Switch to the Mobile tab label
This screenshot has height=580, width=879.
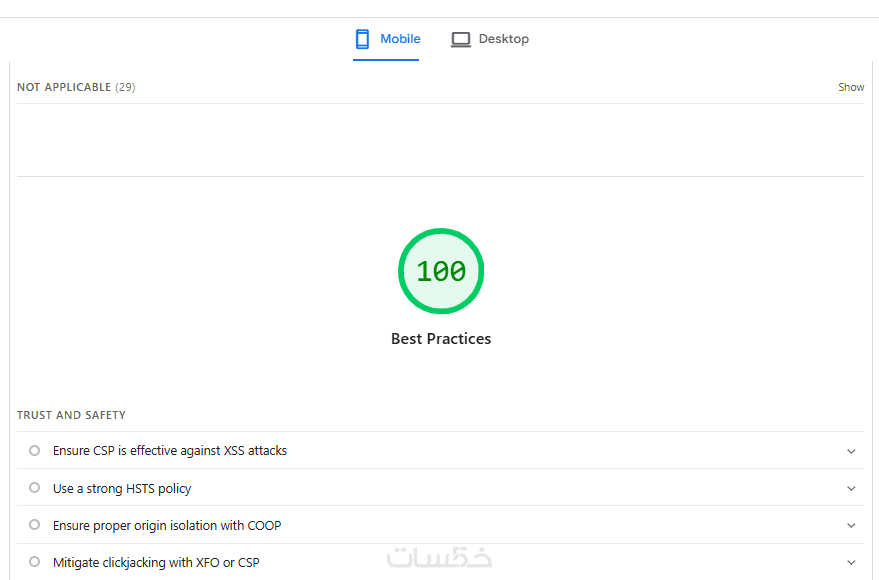400,39
